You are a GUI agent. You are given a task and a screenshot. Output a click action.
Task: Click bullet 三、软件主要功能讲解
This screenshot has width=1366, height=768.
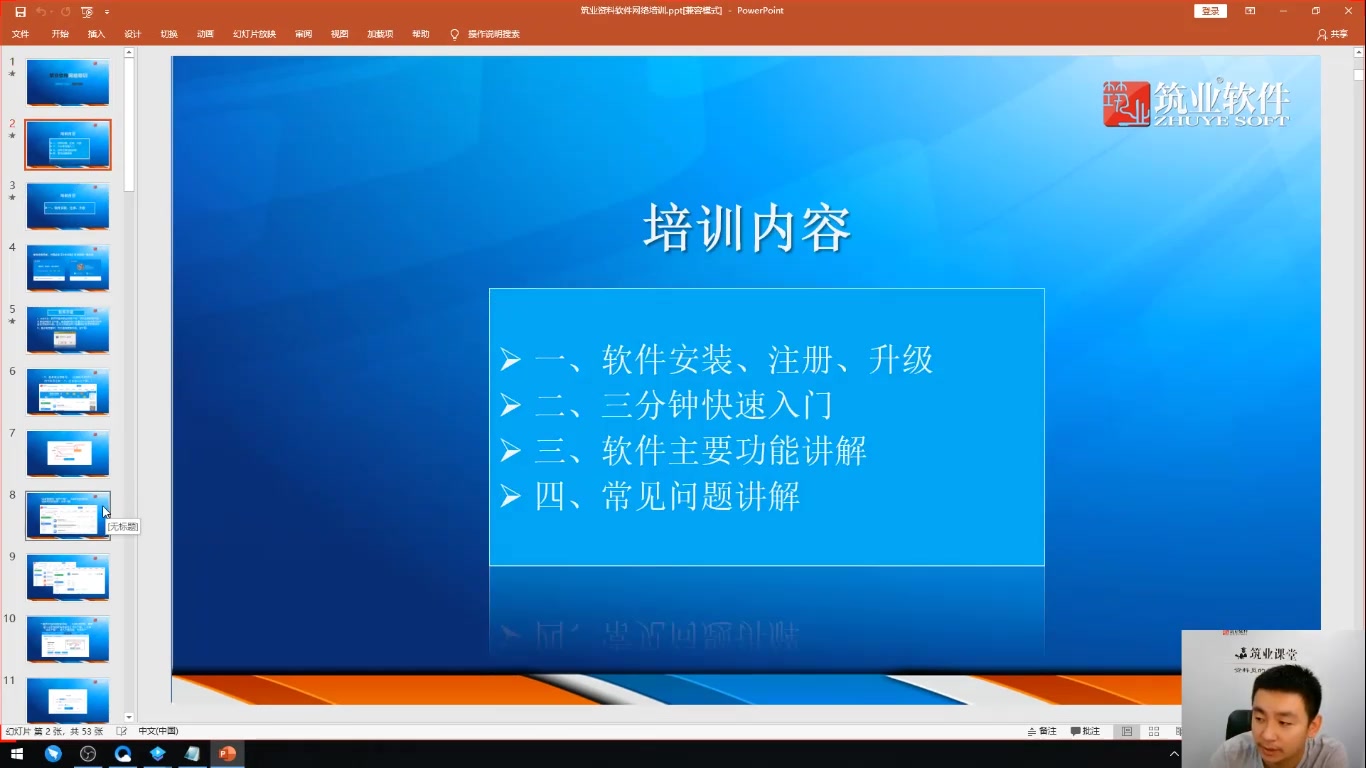point(700,451)
